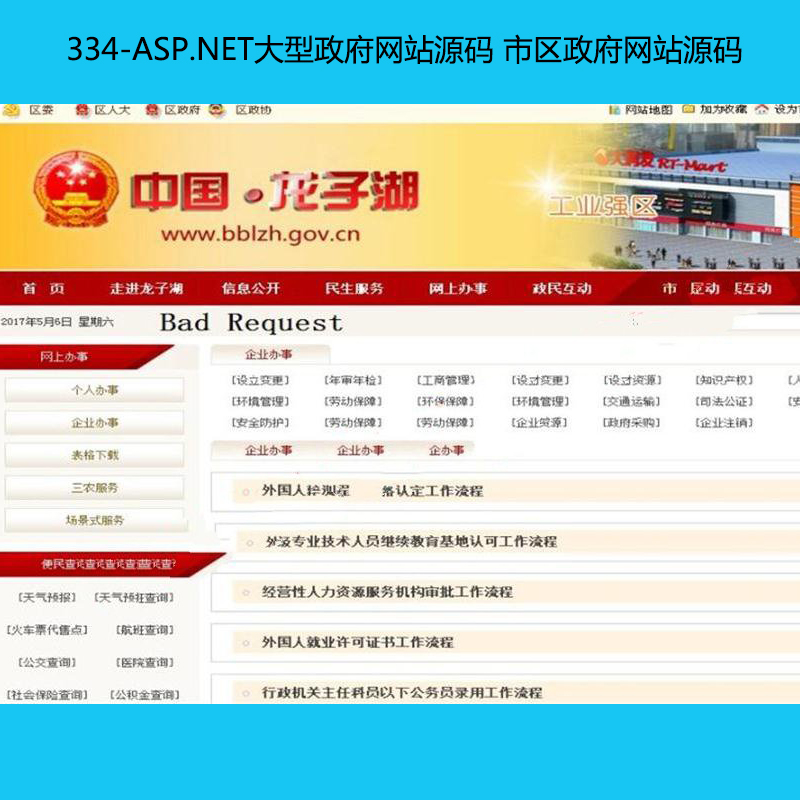
Task: Open 外国人就业许可证书工作流程 list item
Action: 357,642
